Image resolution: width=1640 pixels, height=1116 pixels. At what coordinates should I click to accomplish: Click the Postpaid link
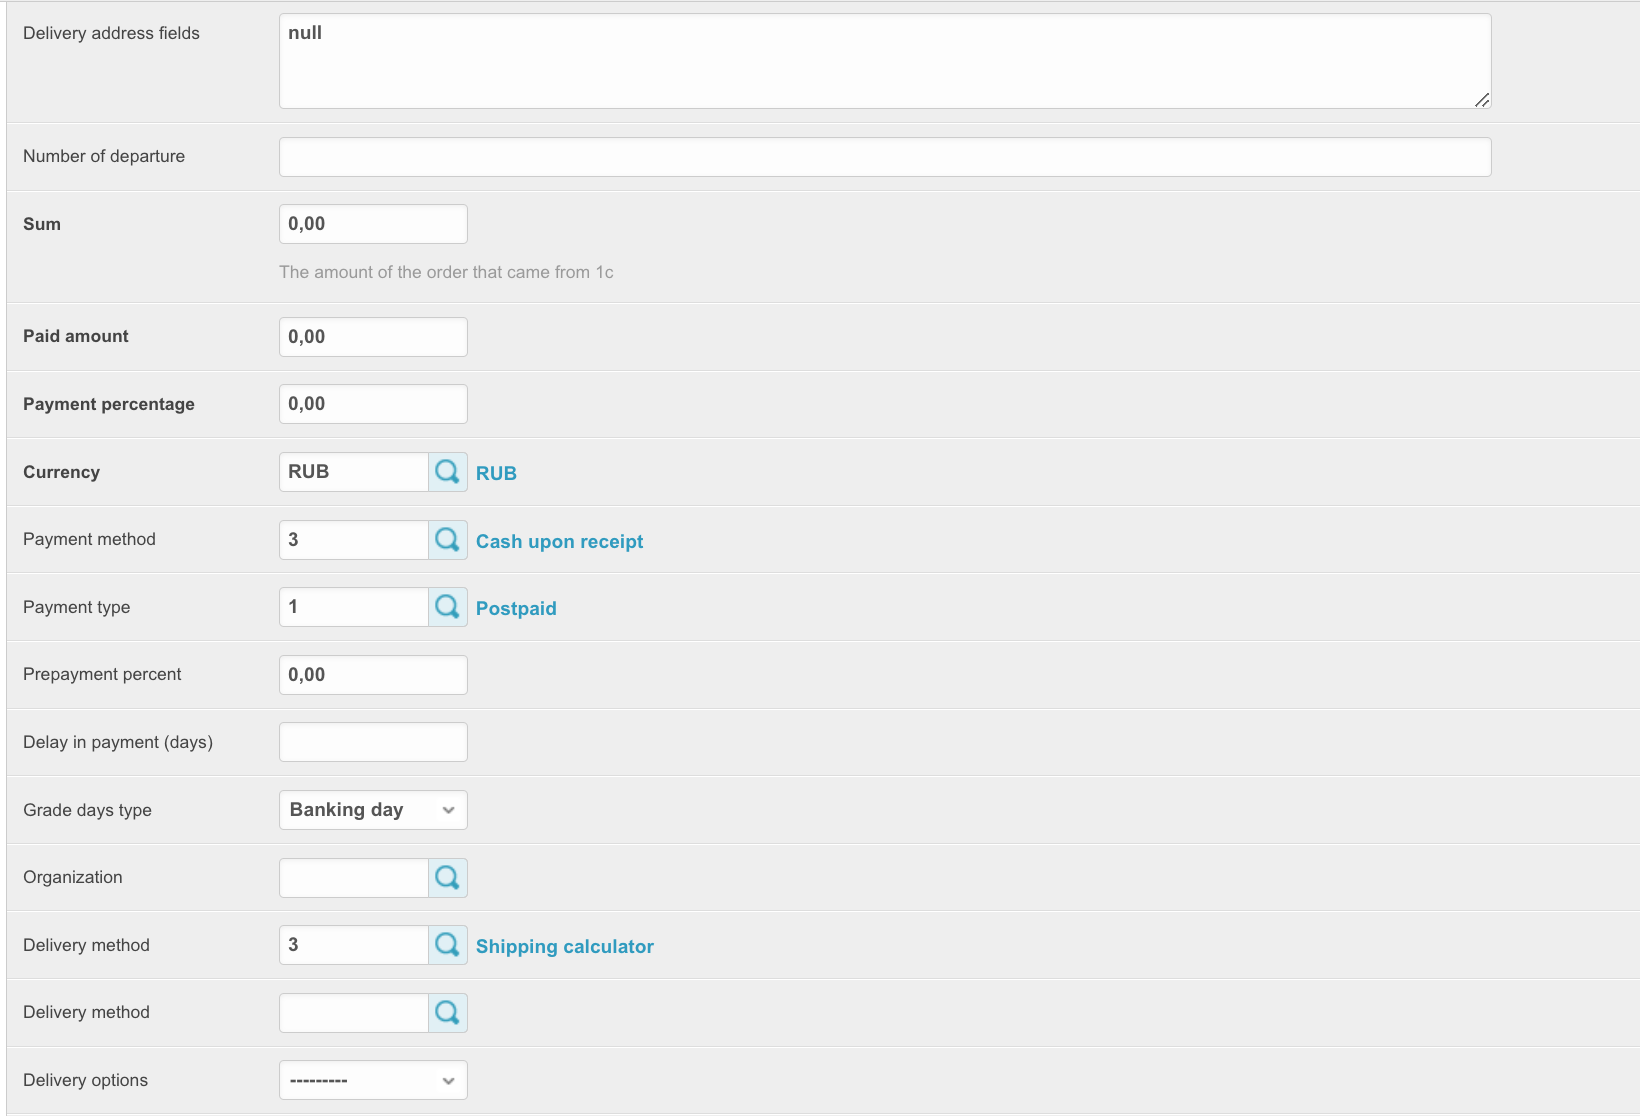(516, 608)
